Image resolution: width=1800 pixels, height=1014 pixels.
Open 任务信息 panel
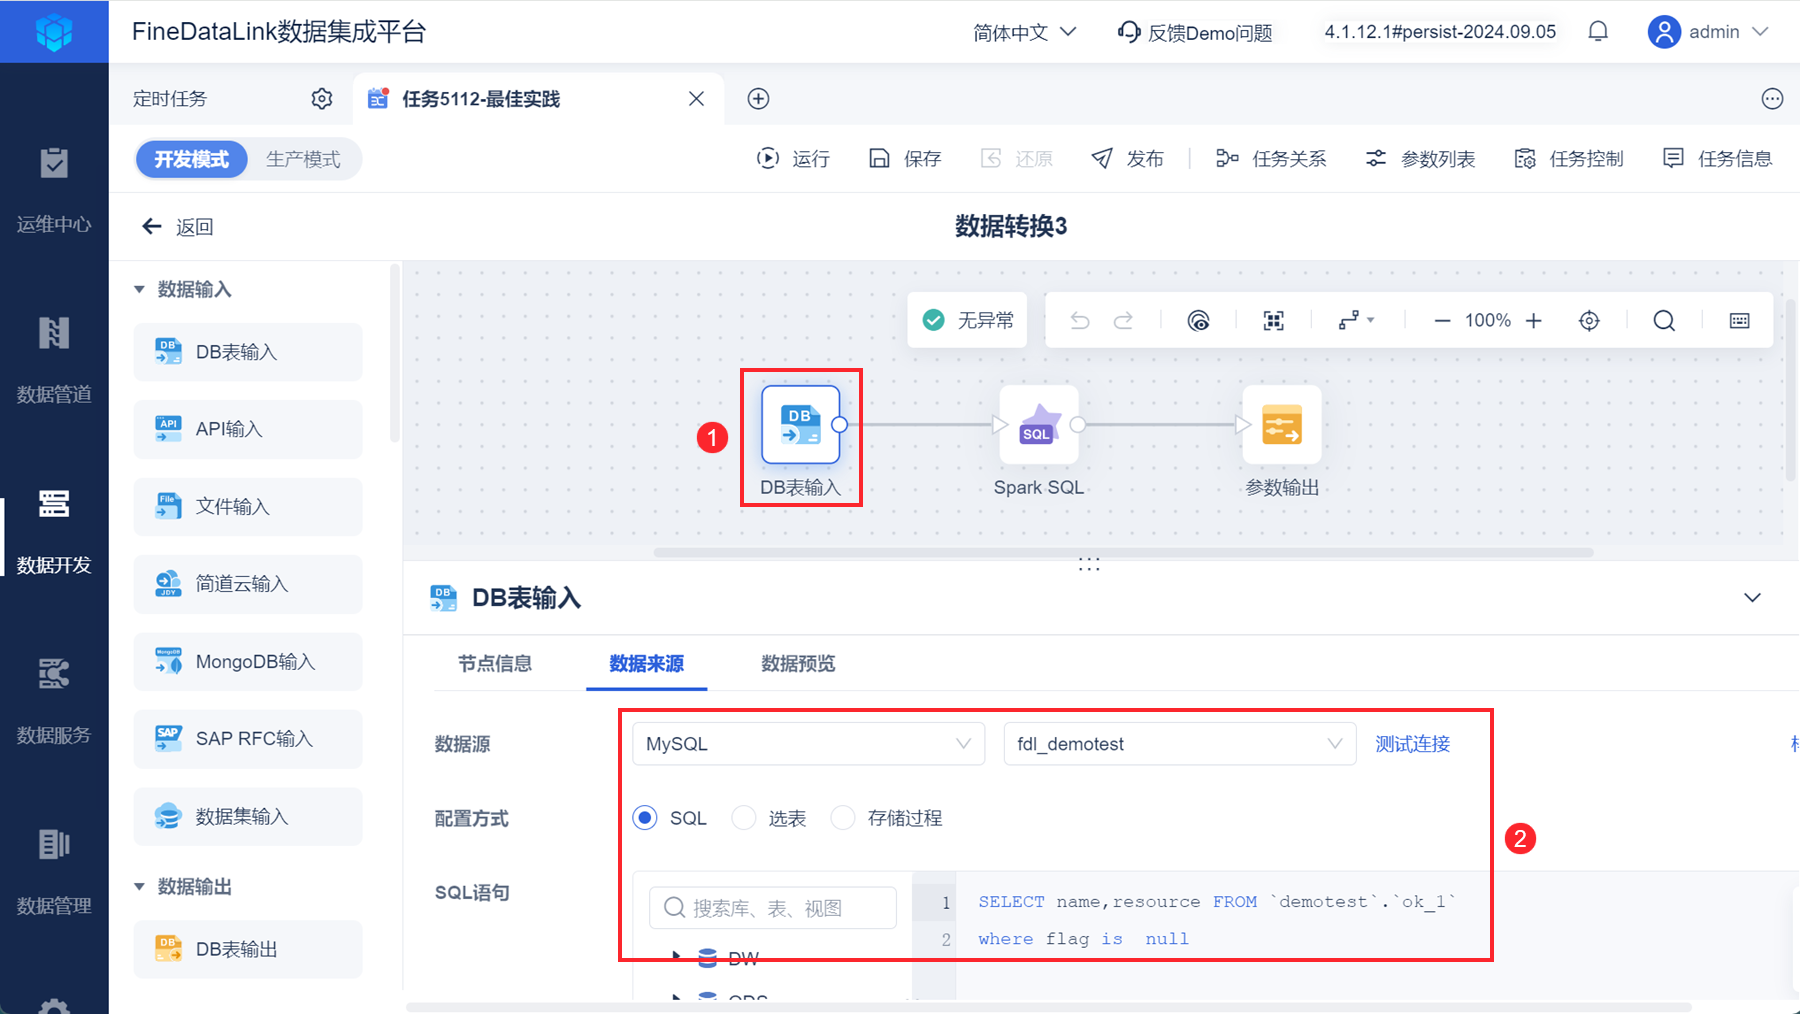pyautogui.click(x=1718, y=159)
